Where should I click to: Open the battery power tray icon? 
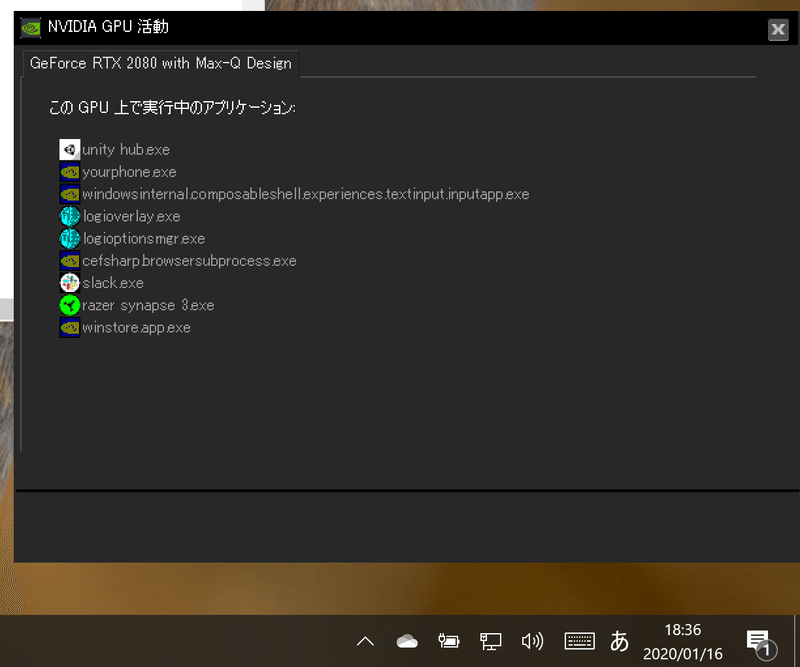tap(449, 641)
